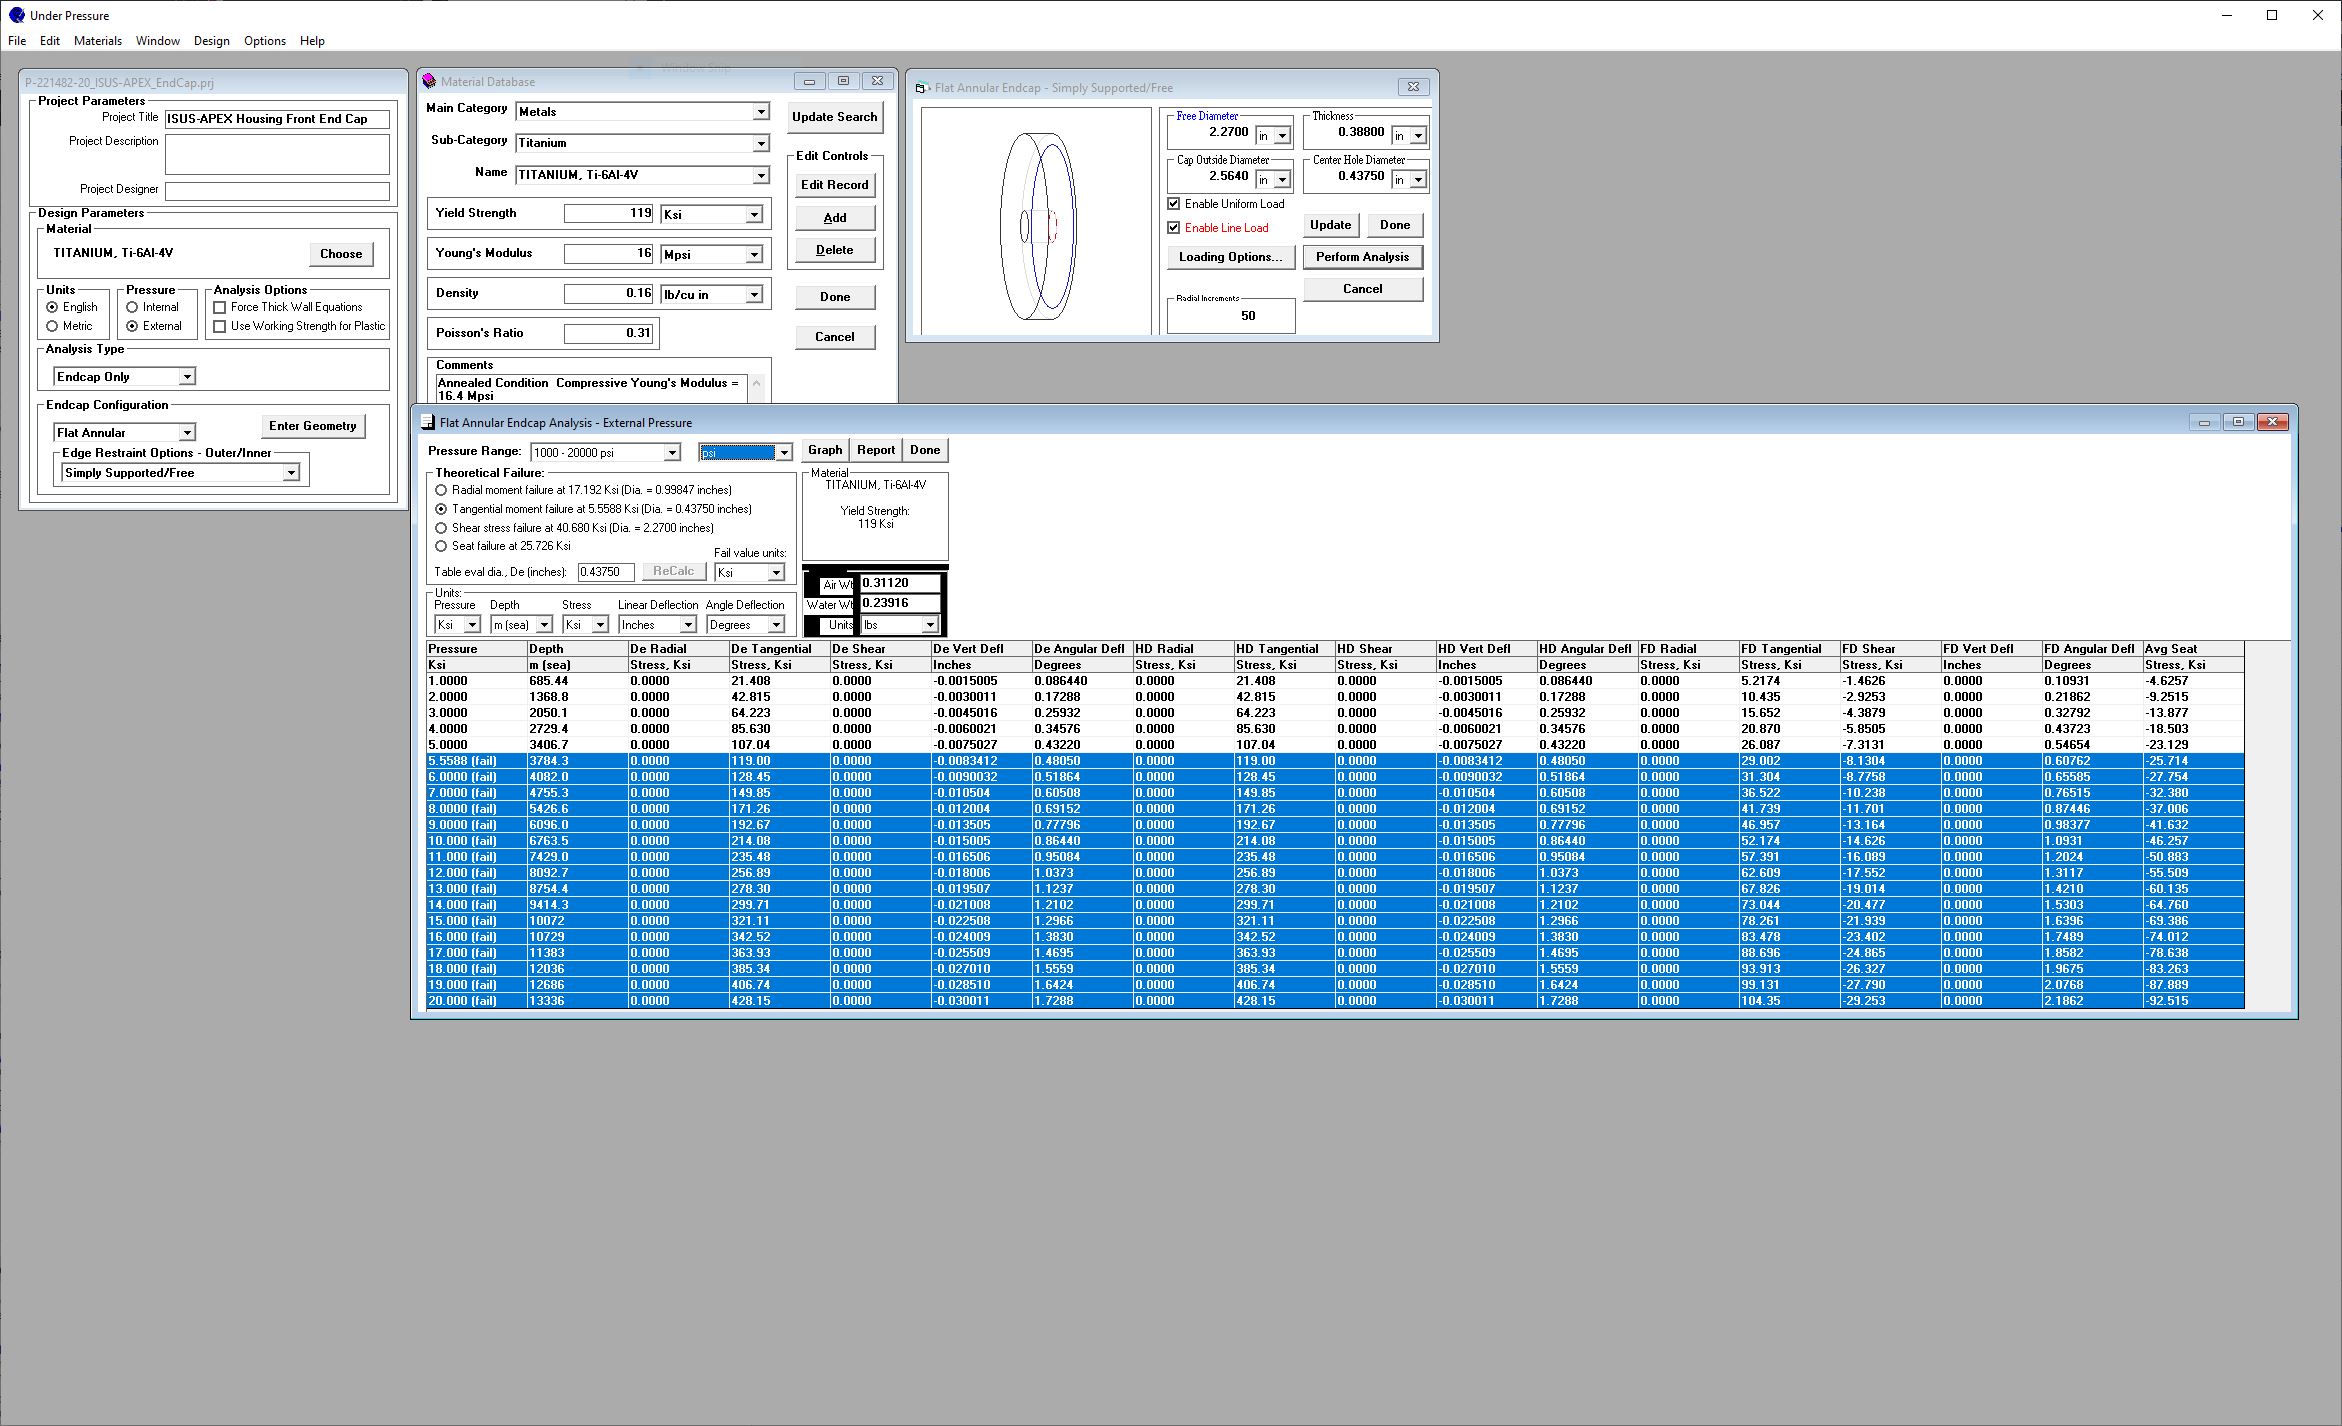Choose External pressure option
Viewport: 2342px width, 1426px height.
(132, 326)
